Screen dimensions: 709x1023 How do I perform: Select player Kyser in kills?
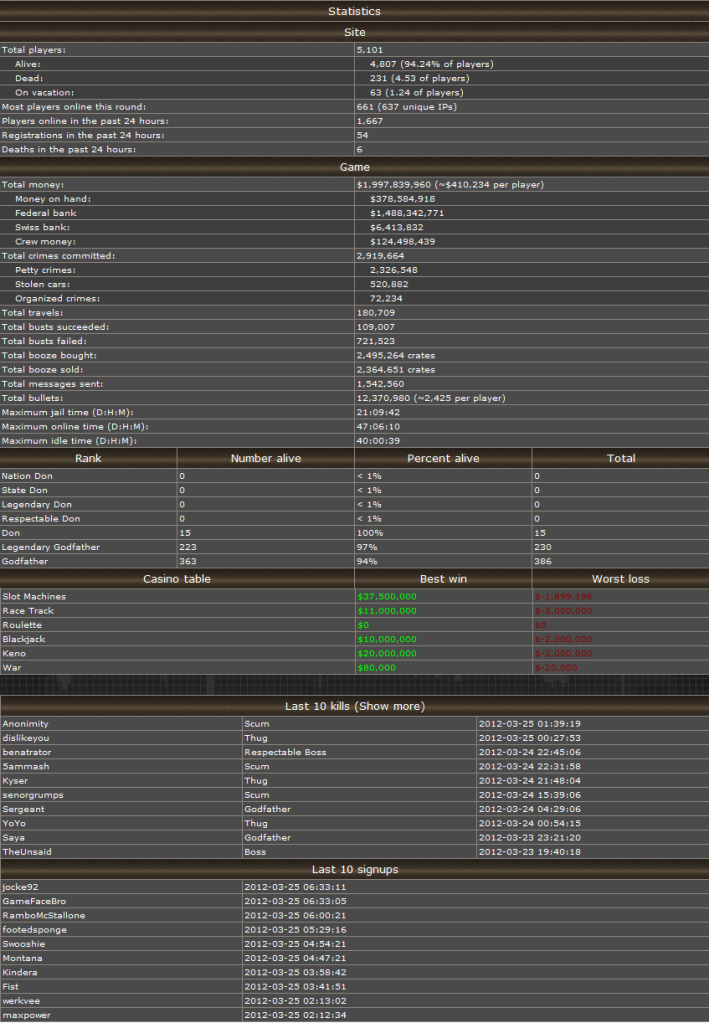pyautogui.click(x=15, y=781)
